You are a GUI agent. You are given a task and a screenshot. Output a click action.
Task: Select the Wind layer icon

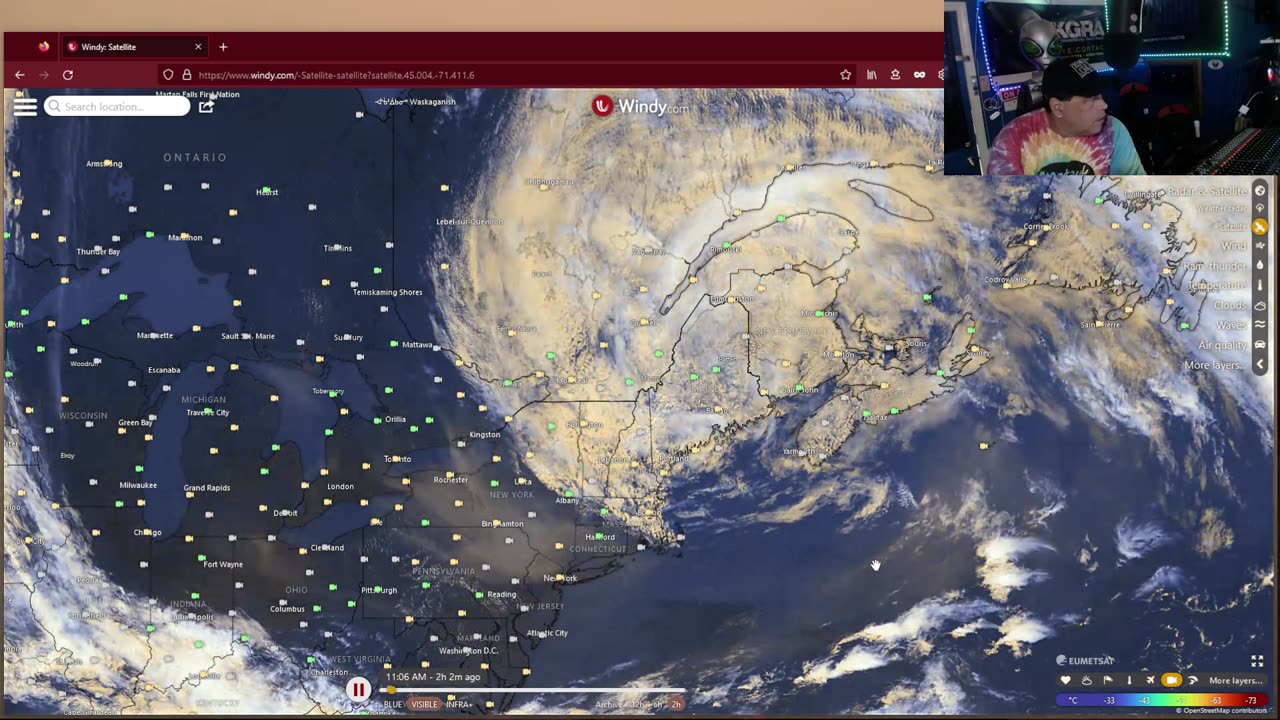1260,245
